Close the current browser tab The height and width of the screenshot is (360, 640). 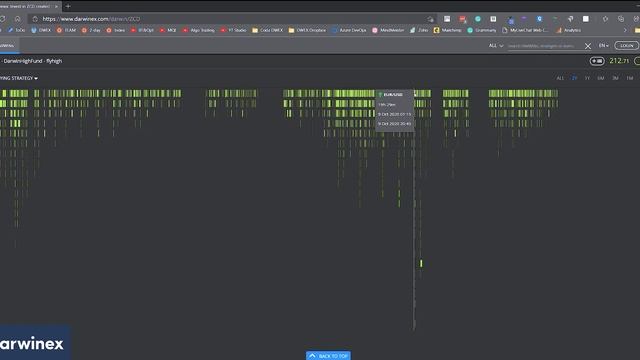pyautogui.click(x=56, y=6)
